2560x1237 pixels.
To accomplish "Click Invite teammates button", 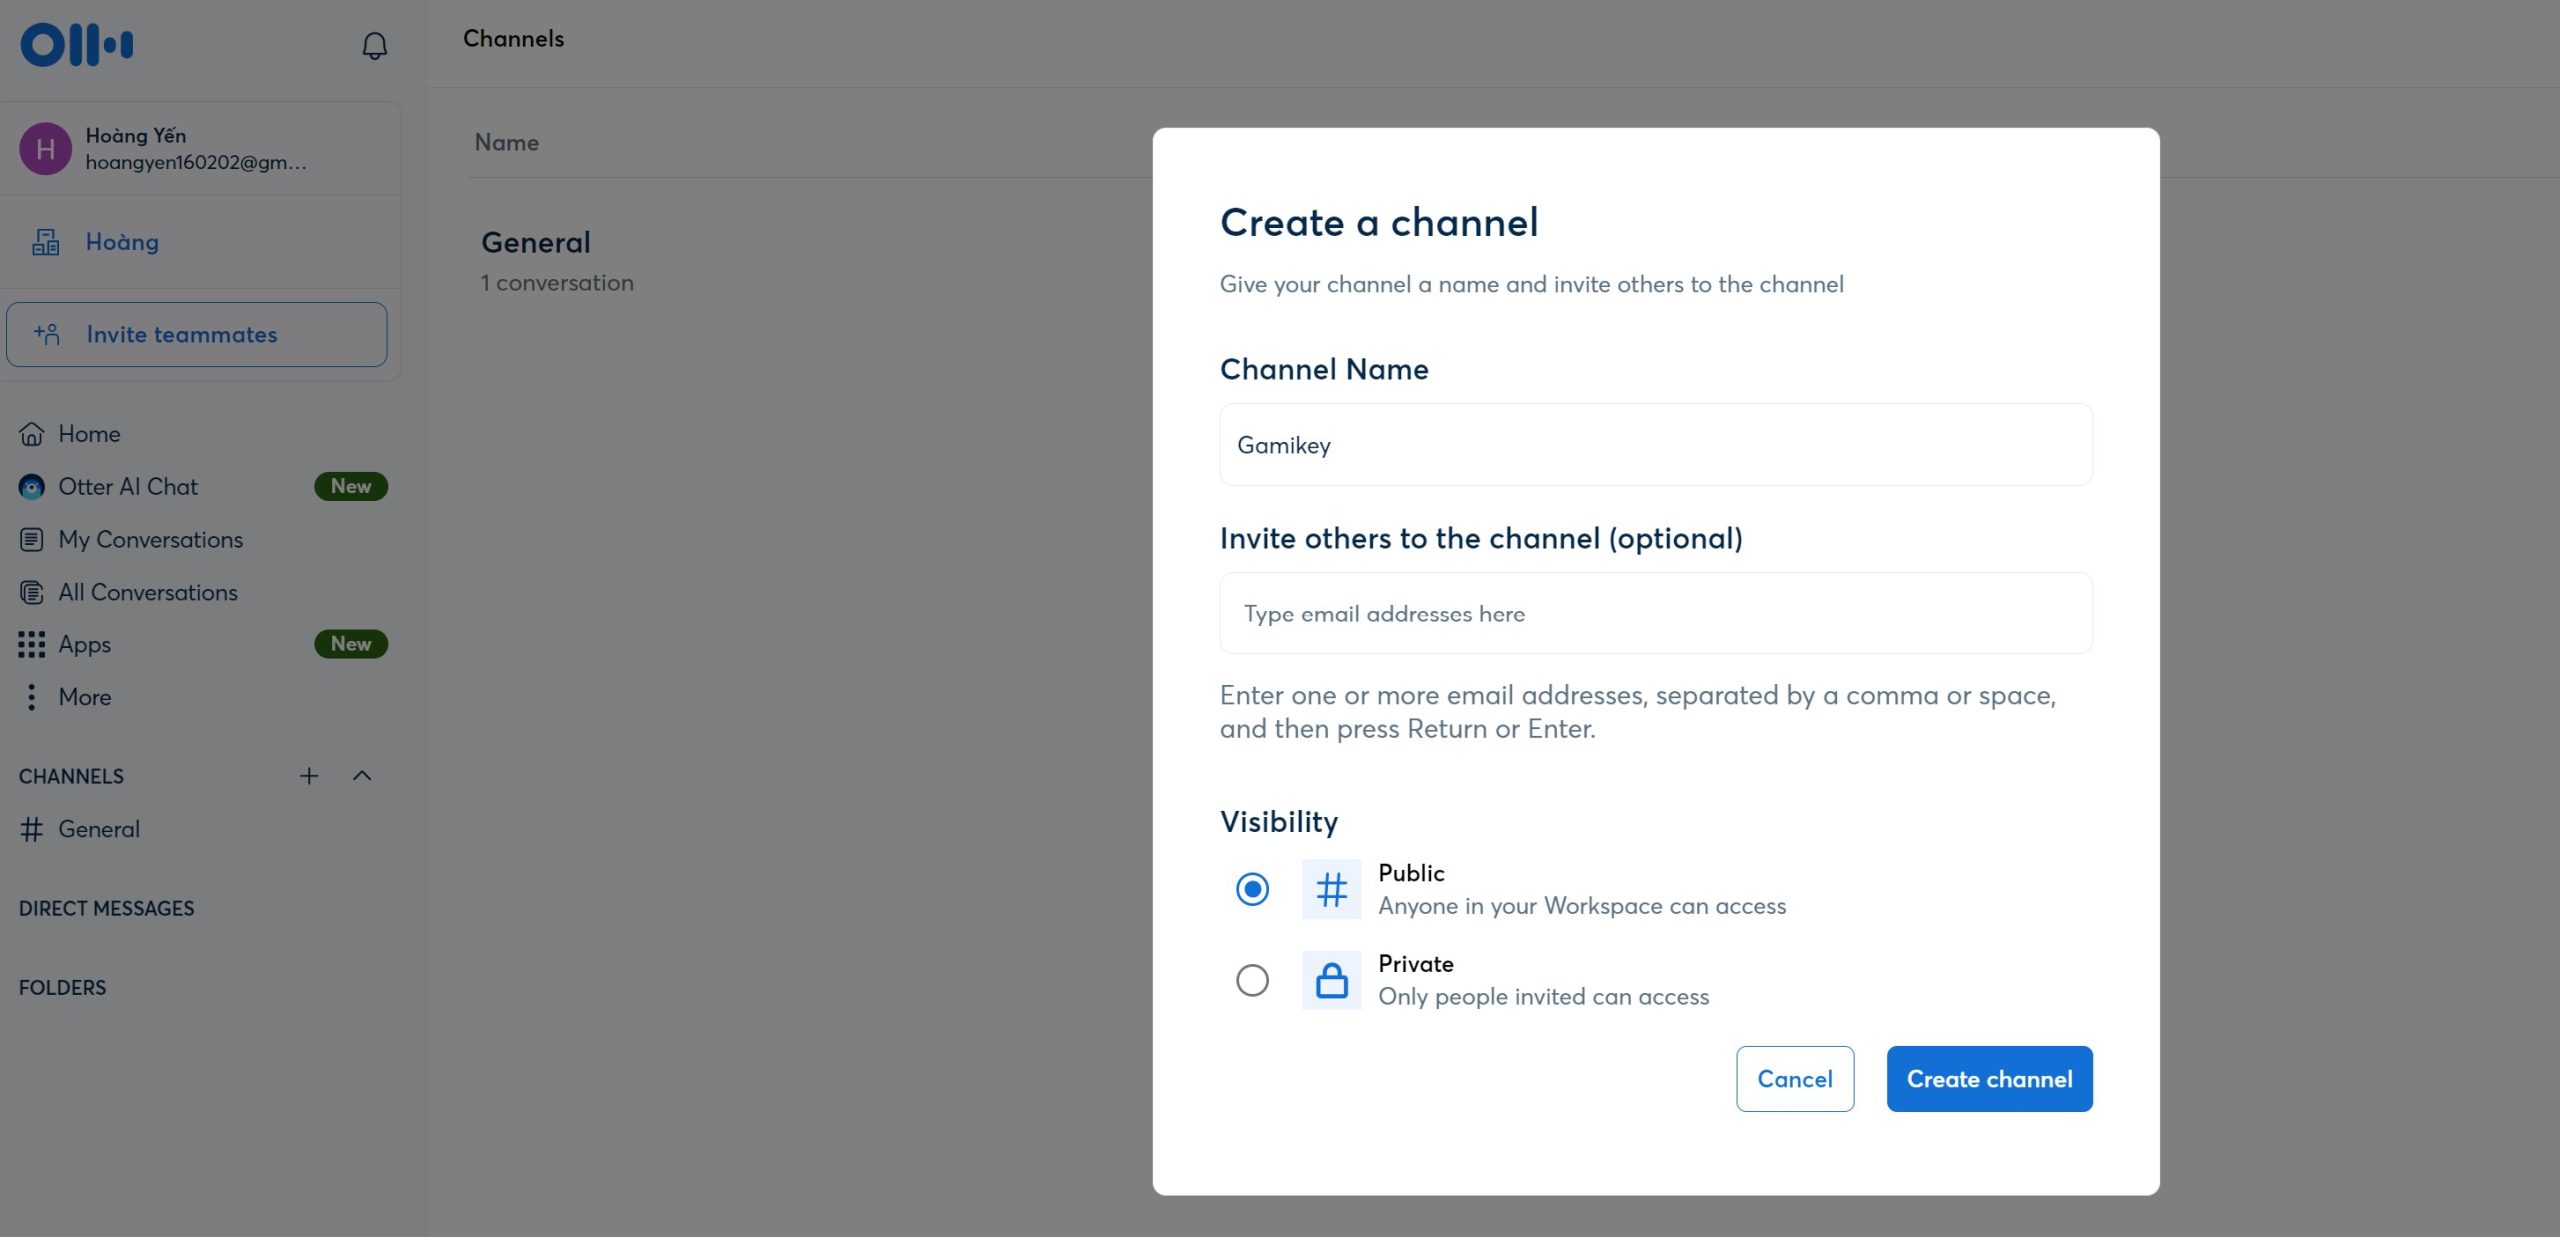I will 196,333.
